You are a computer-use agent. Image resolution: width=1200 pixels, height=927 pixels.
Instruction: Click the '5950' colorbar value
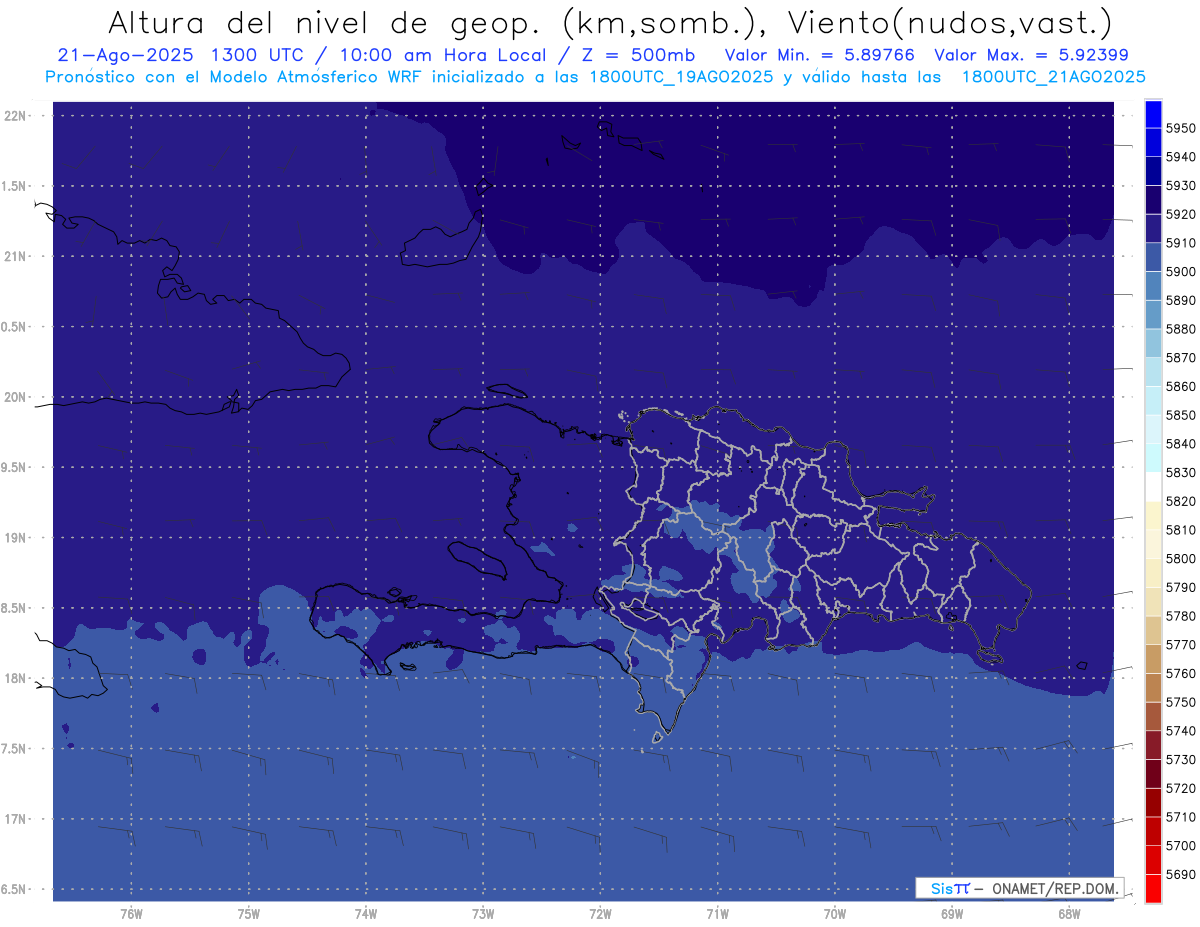tap(1181, 128)
